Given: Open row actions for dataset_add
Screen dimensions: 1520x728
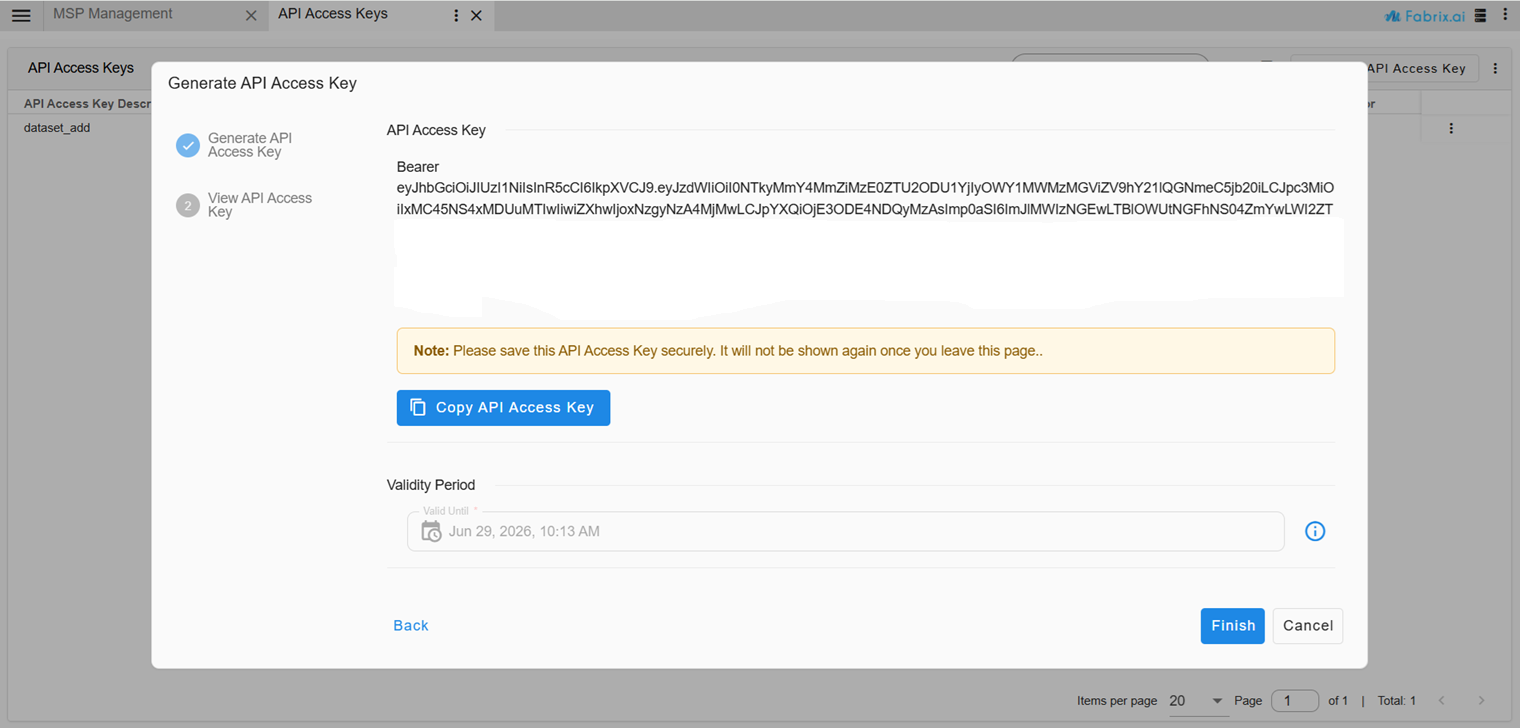Looking at the screenshot, I should pos(1451,128).
